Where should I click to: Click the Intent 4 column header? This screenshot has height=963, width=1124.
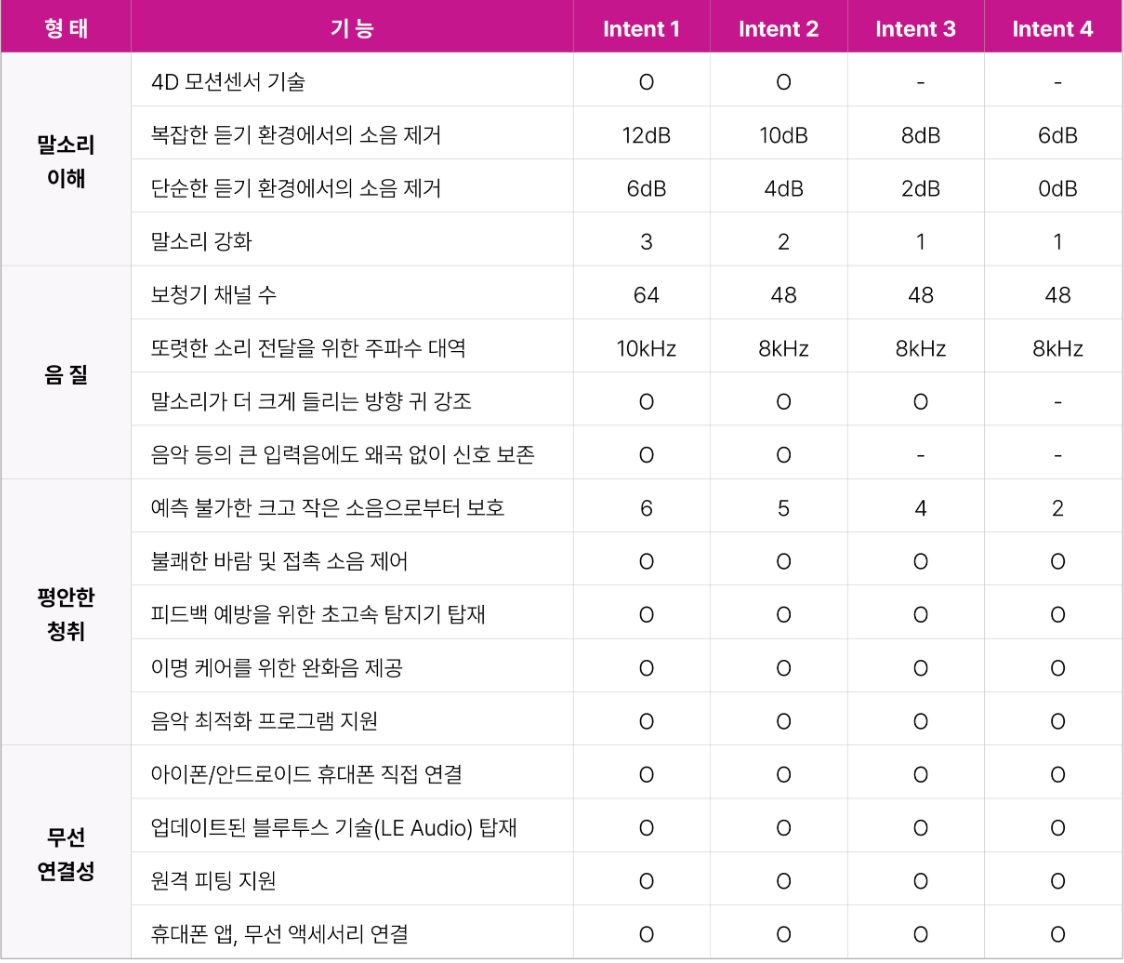click(x=1052, y=29)
